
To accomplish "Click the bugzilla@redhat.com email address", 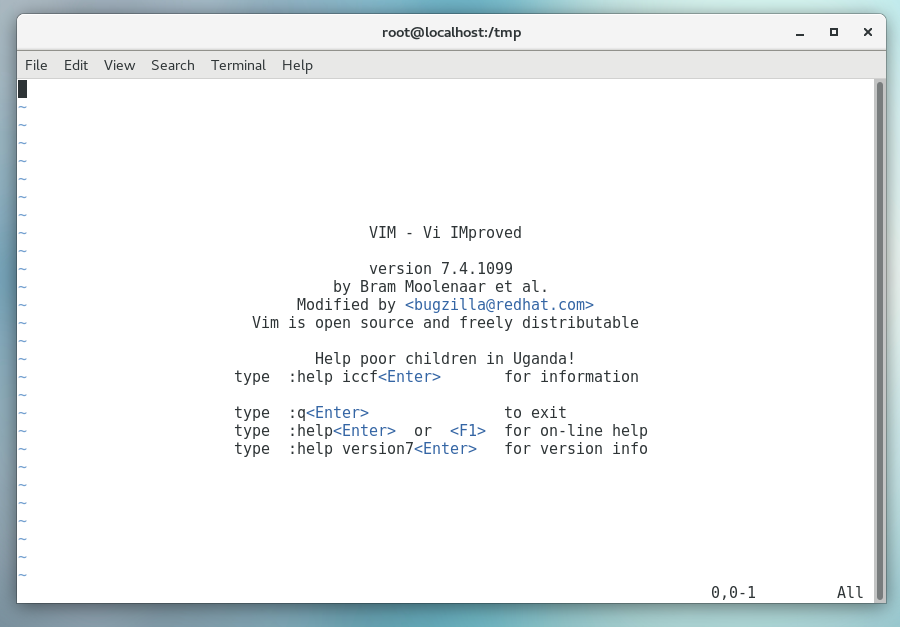I will click(x=499, y=305).
